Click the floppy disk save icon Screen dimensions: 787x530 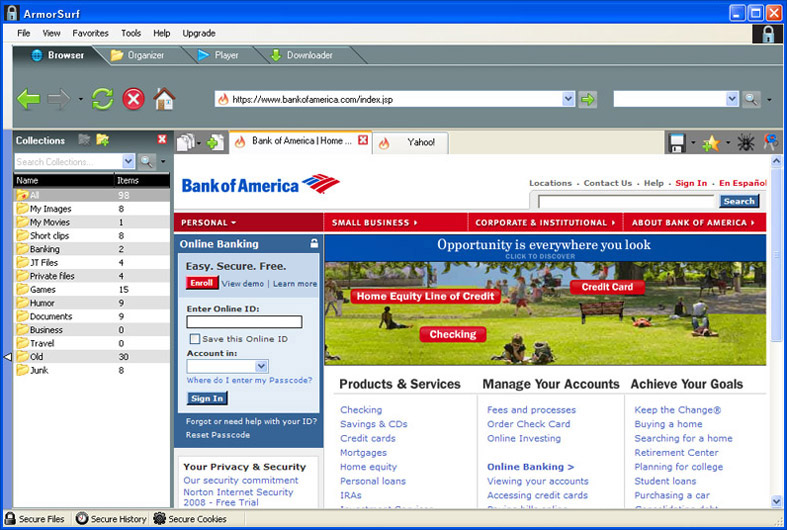click(x=677, y=143)
